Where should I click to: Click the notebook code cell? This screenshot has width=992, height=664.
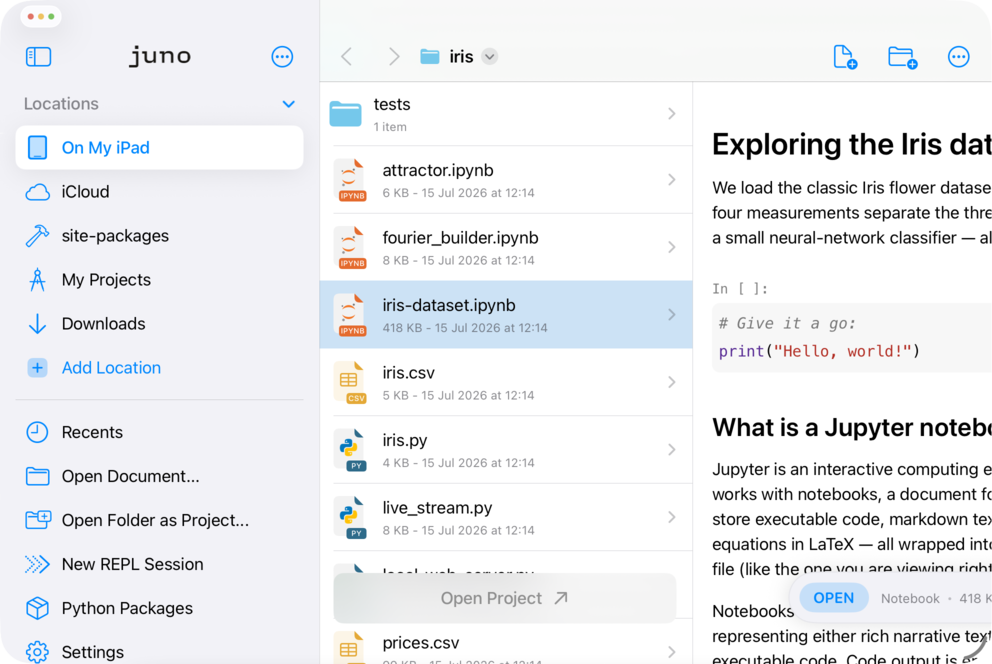[x=852, y=338]
